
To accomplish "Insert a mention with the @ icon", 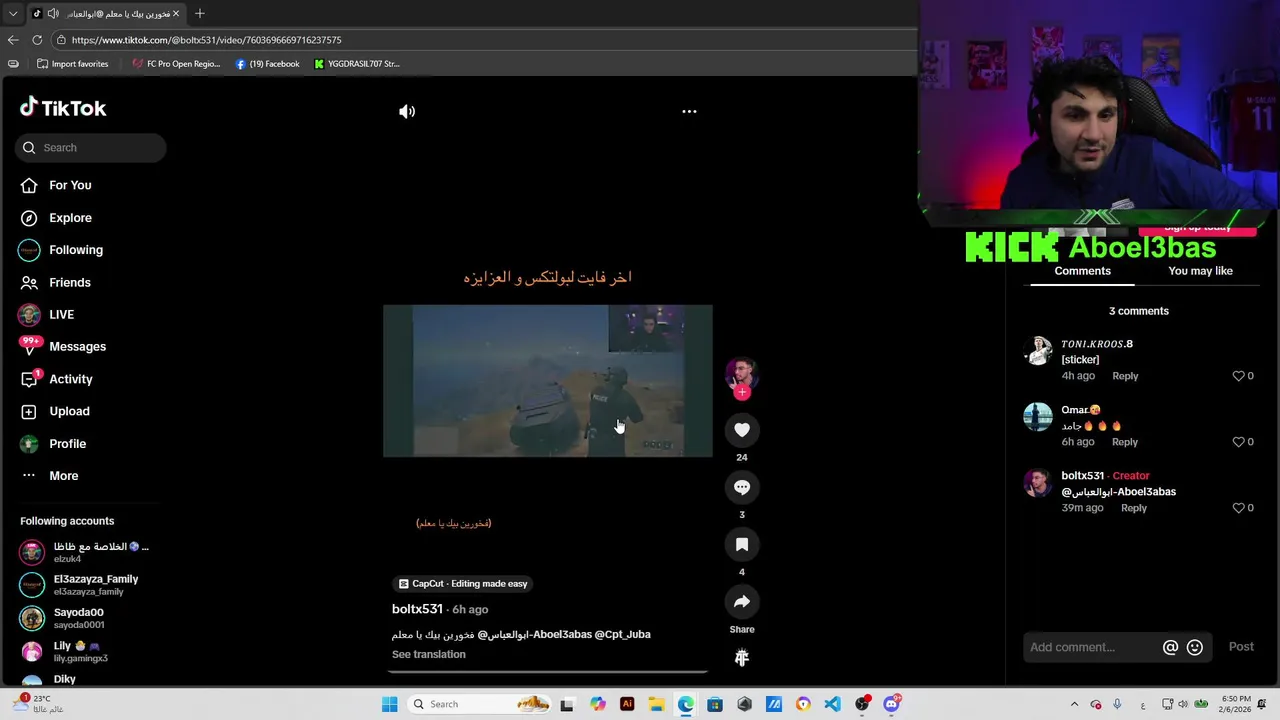I will pyautogui.click(x=1170, y=647).
